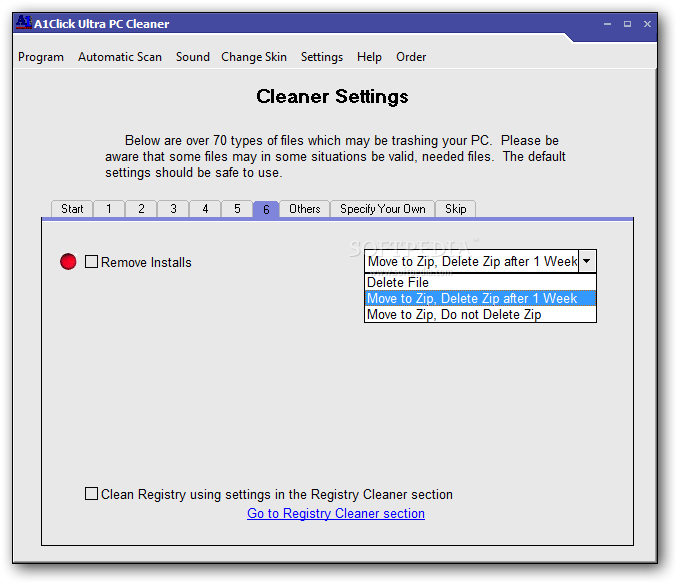Screen dimensions: 678x584
Task: Open the Specify Your Own tab
Action: (x=383, y=209)
